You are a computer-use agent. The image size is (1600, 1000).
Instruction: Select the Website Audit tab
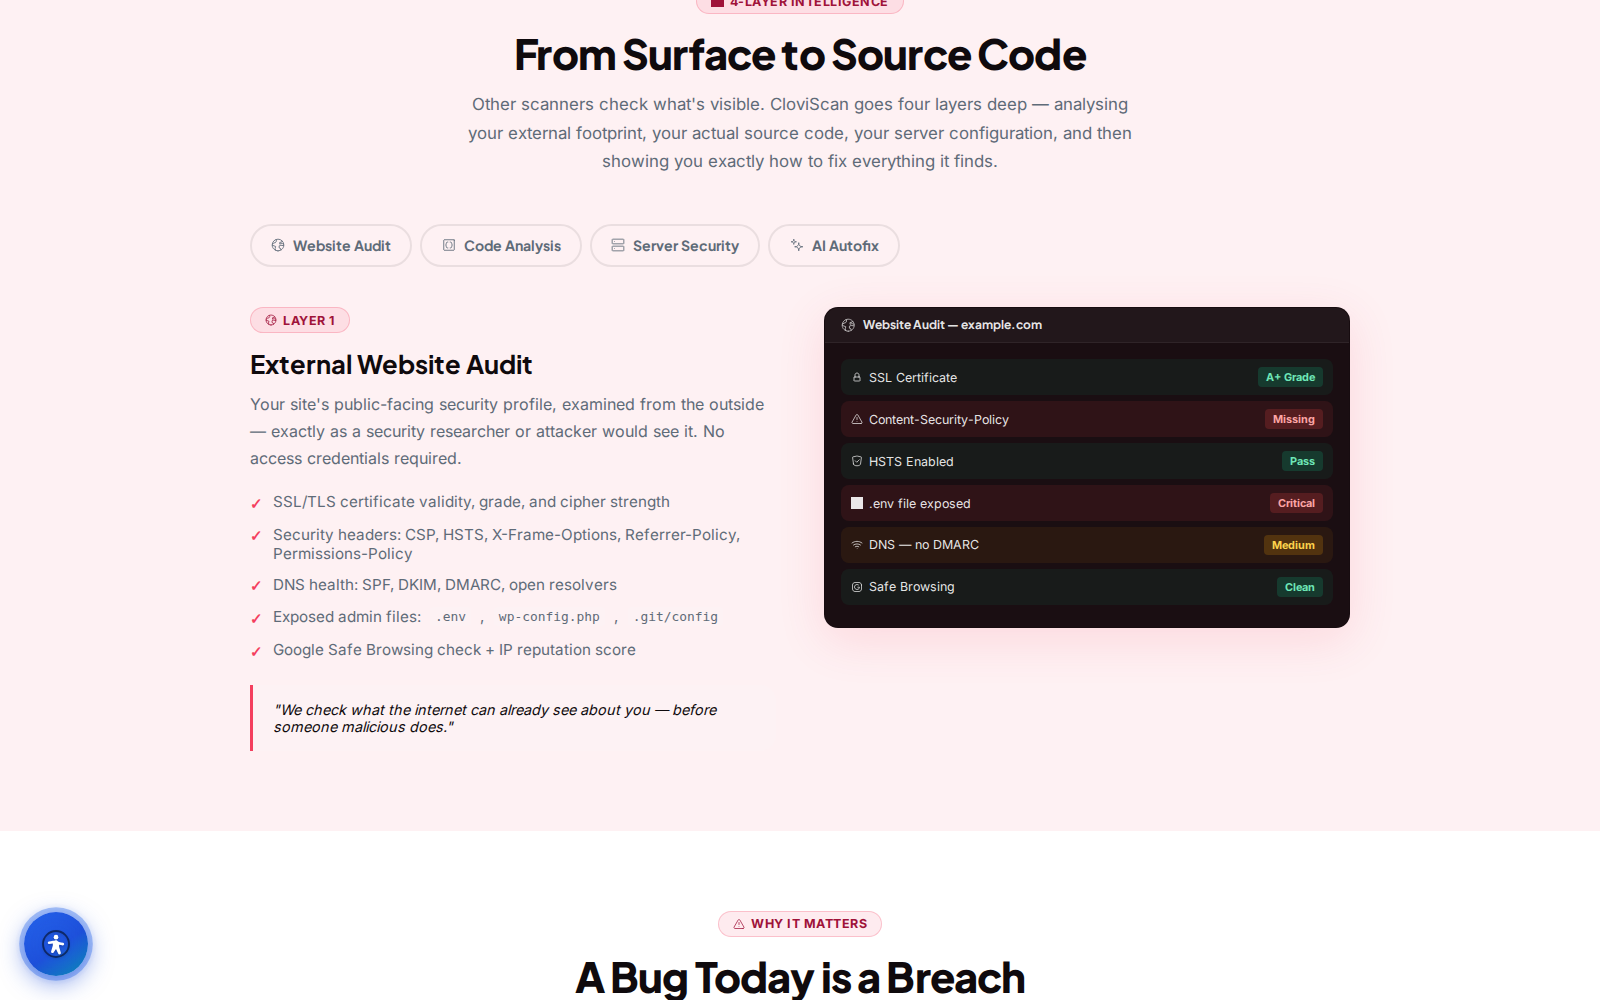point(331,246)
